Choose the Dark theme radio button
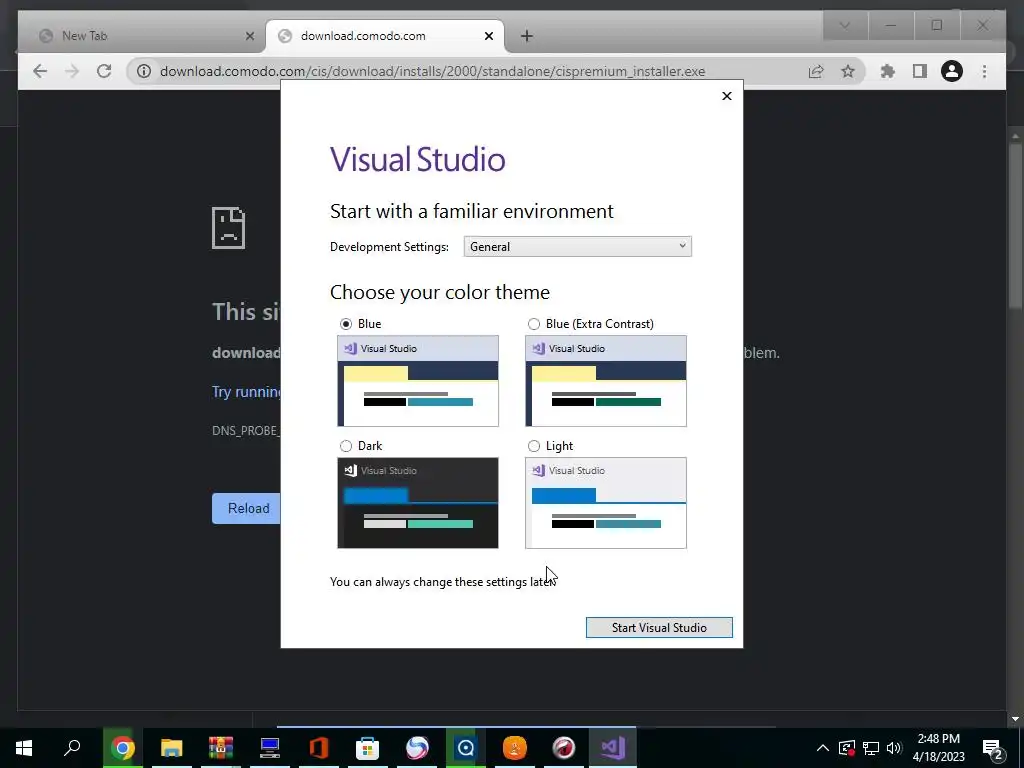Screen dimensions: 1024x768 point(345,446)
